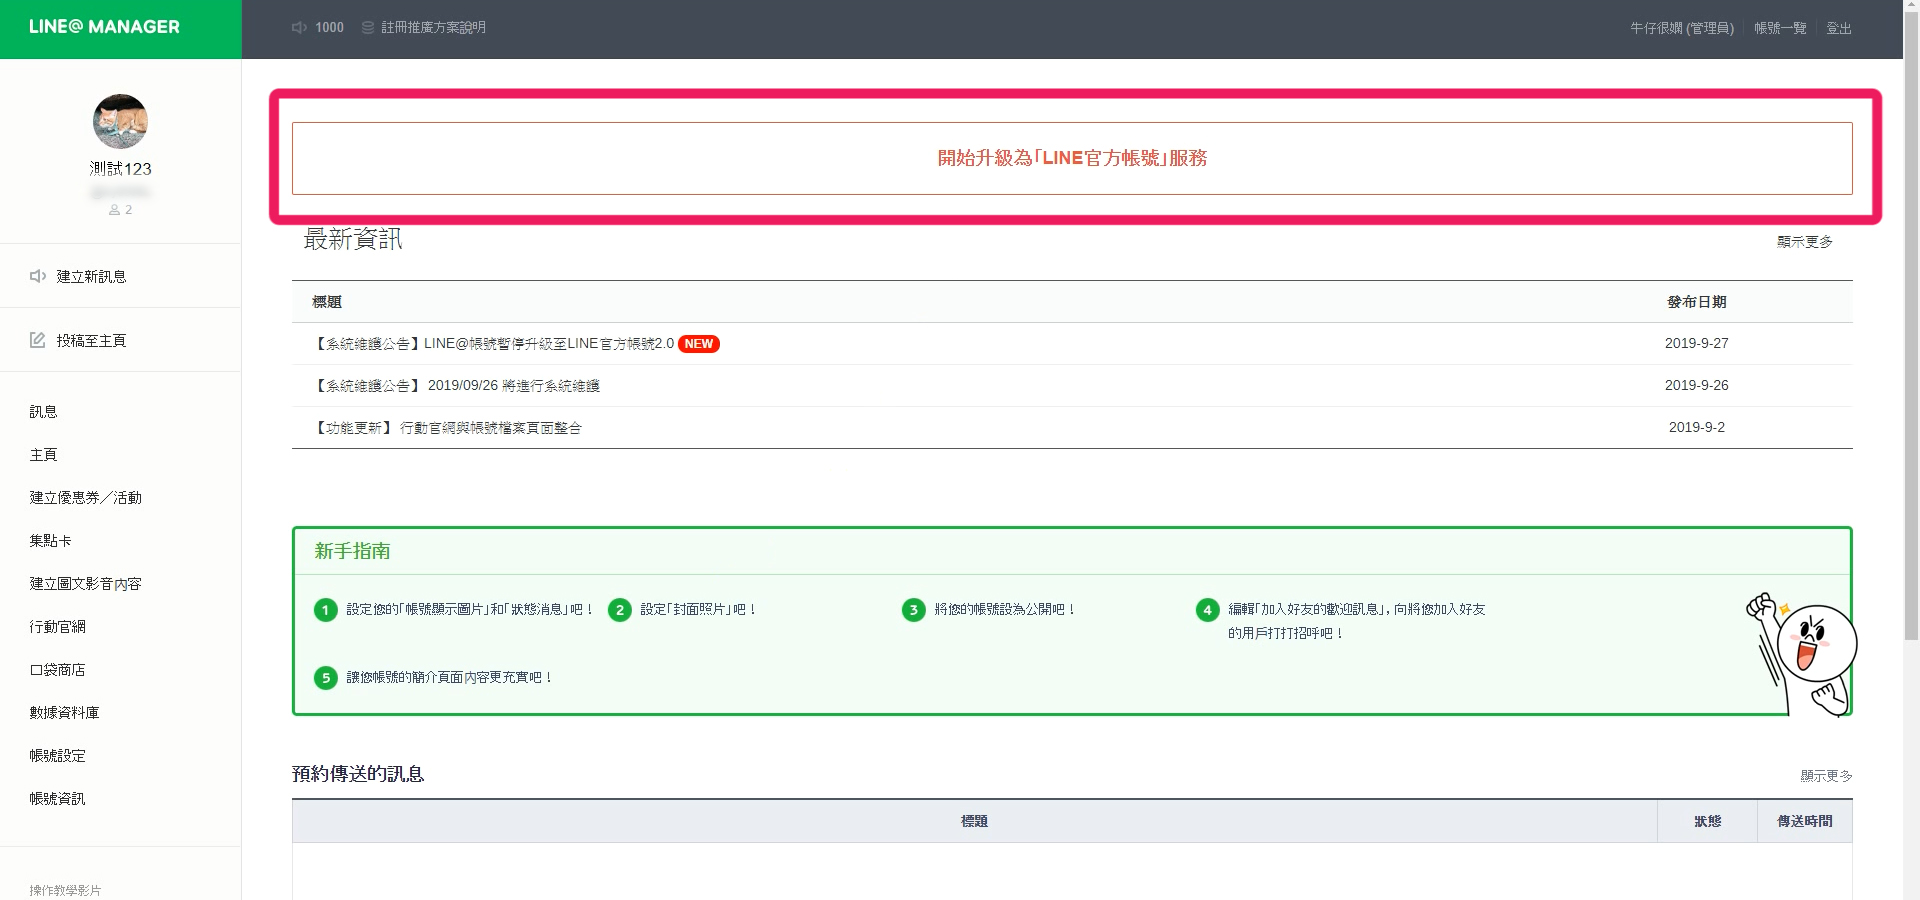Click the cheering Moon character illustration
The width and height of the screenshot is (1920, 900).
[1802, 654]
